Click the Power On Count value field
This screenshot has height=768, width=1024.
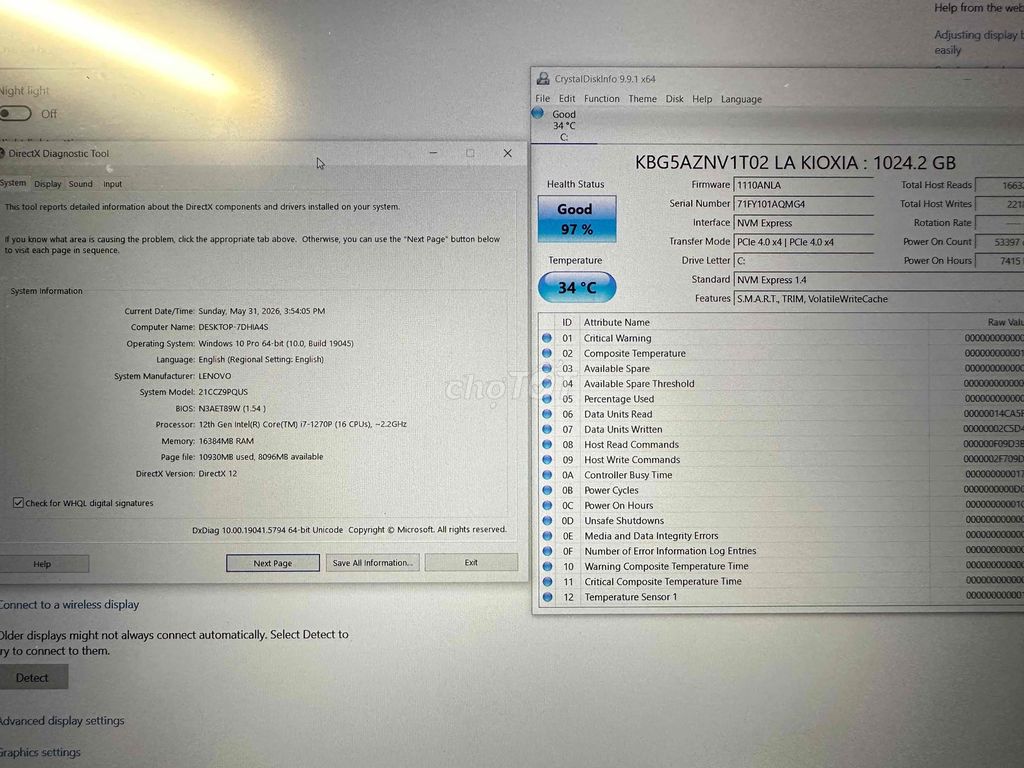point(1000,242)
